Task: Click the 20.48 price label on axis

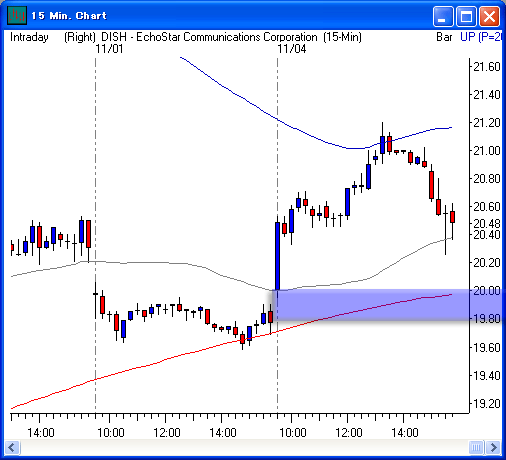Action: (x=487, y=223)
